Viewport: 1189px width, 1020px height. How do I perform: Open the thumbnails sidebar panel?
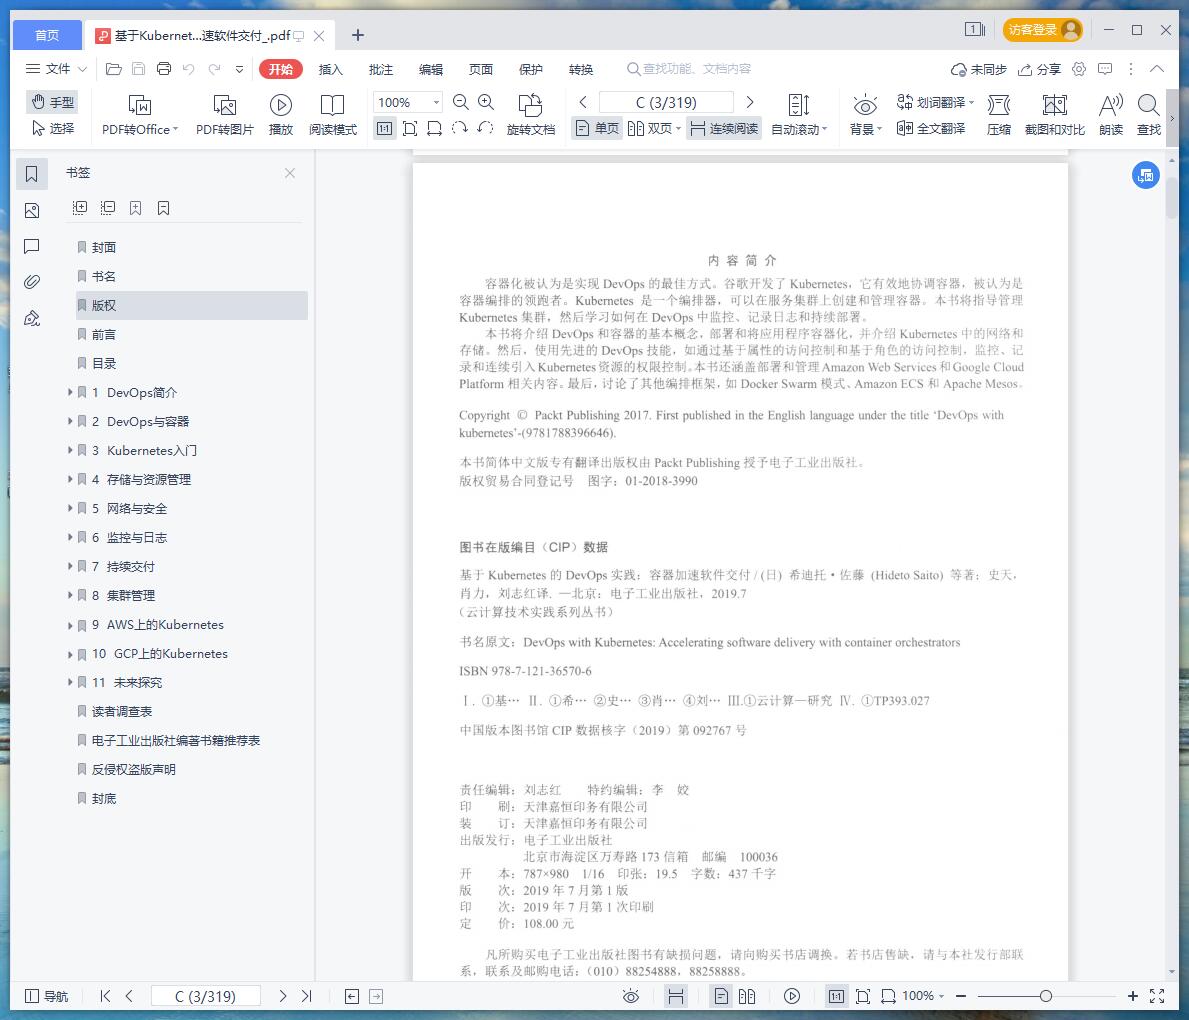tap(32, 210)
